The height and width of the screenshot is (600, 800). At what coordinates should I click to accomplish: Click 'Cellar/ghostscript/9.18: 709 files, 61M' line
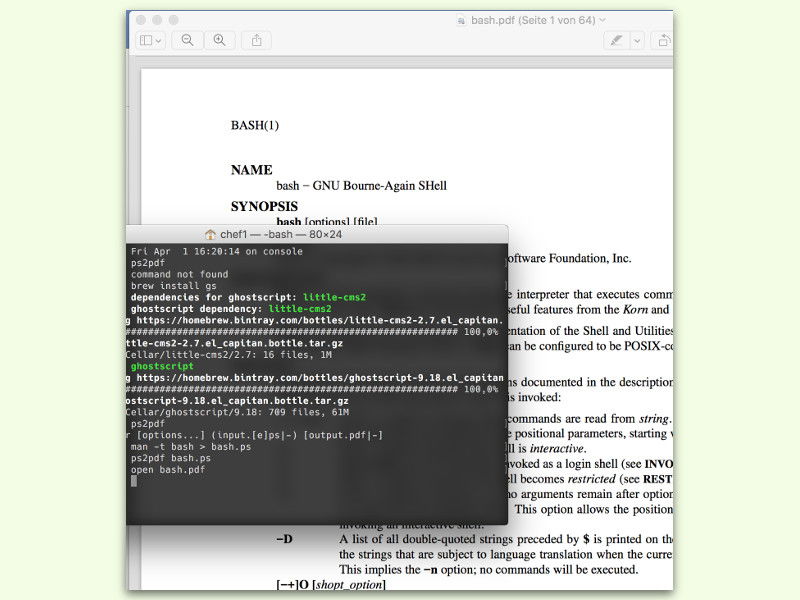pos(238,412)
